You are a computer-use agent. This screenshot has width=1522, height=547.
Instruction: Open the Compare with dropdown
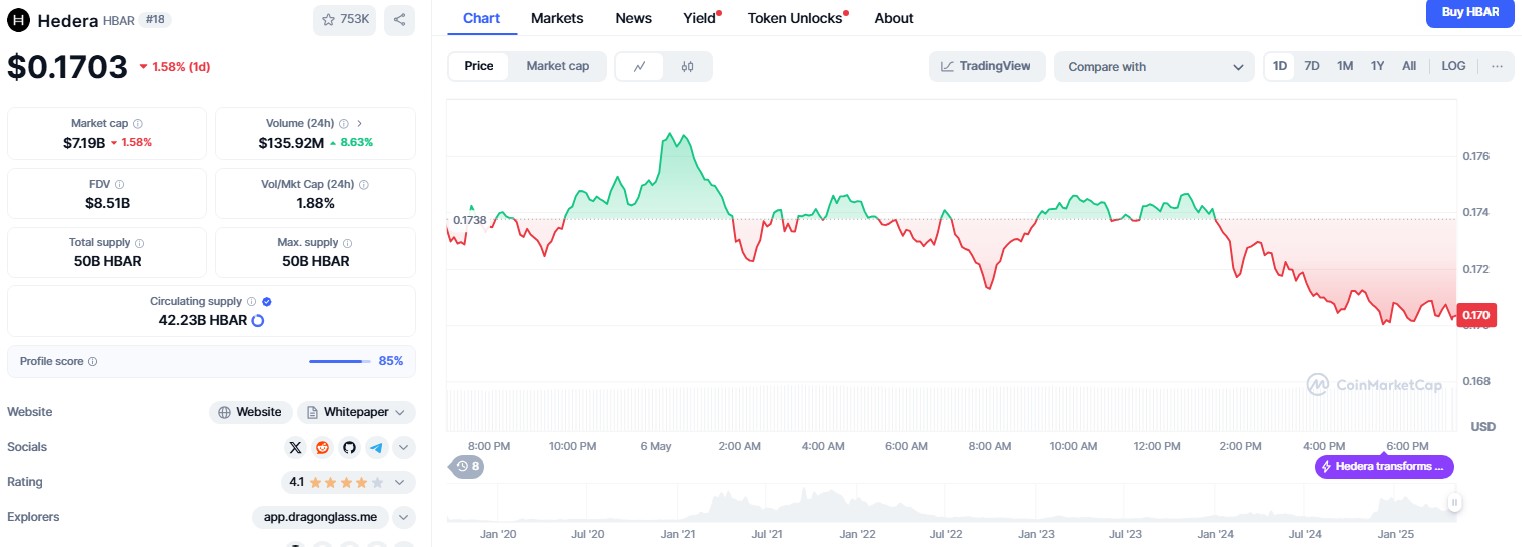(x=1153, y=67)
